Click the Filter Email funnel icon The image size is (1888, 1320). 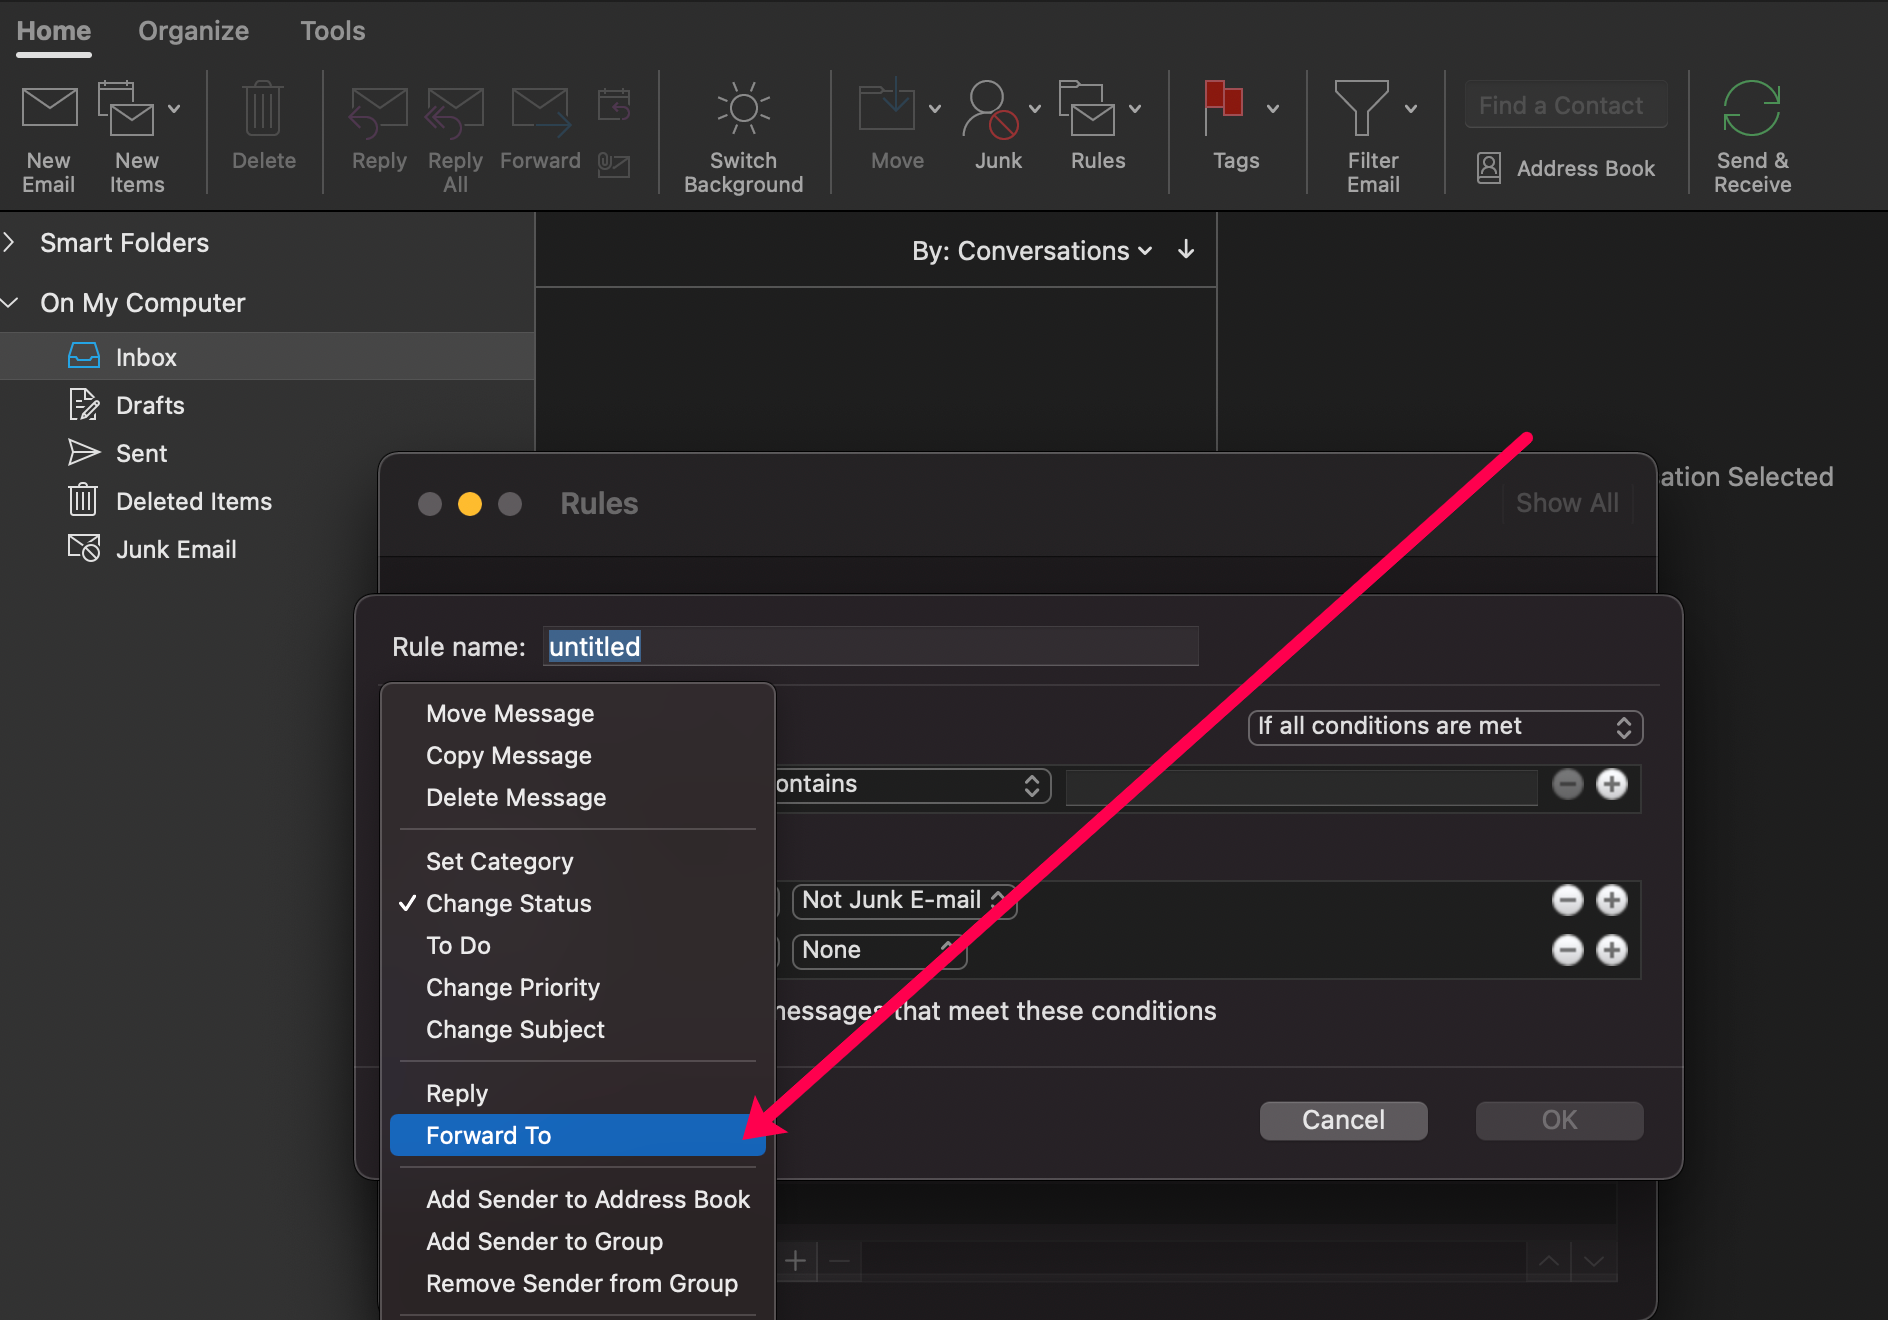click(x=1361, y=109)
